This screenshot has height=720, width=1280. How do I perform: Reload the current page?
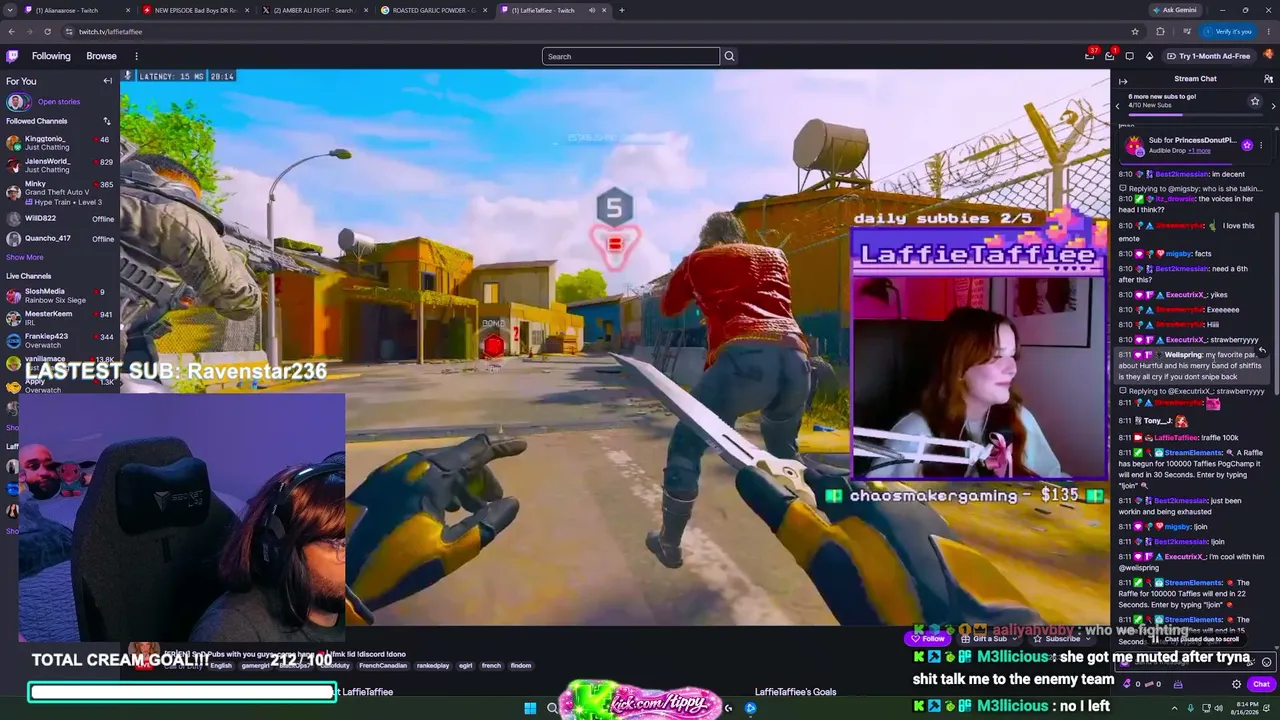47,31
